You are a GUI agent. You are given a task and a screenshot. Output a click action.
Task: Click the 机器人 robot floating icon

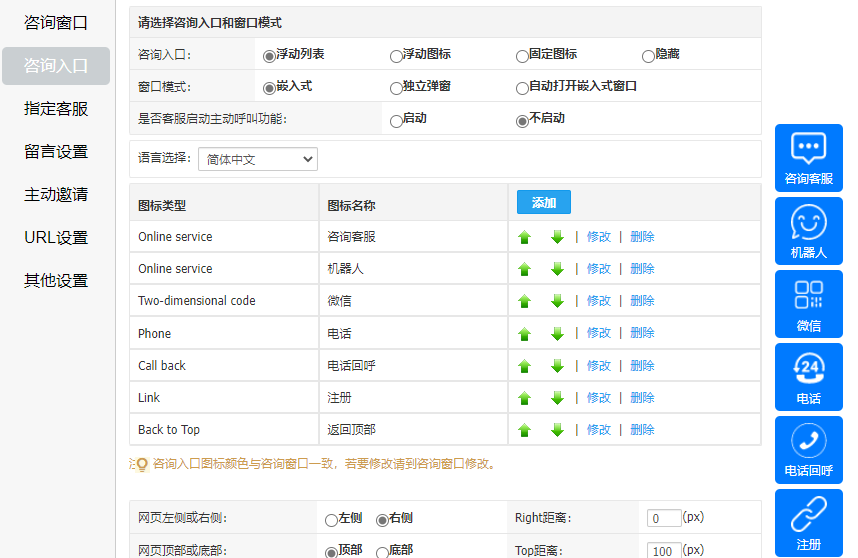pos(808,230)
